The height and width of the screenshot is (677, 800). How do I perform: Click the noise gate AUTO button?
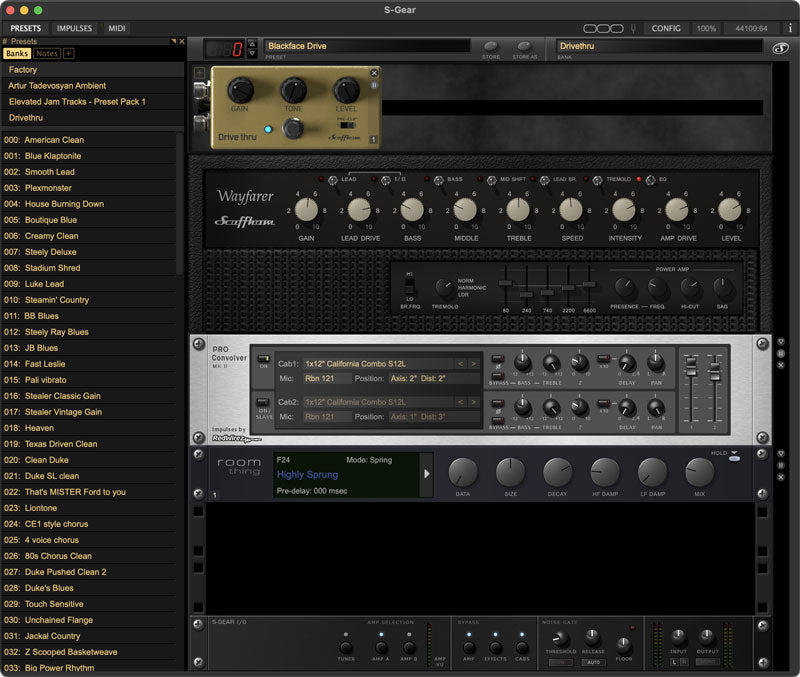593,662
